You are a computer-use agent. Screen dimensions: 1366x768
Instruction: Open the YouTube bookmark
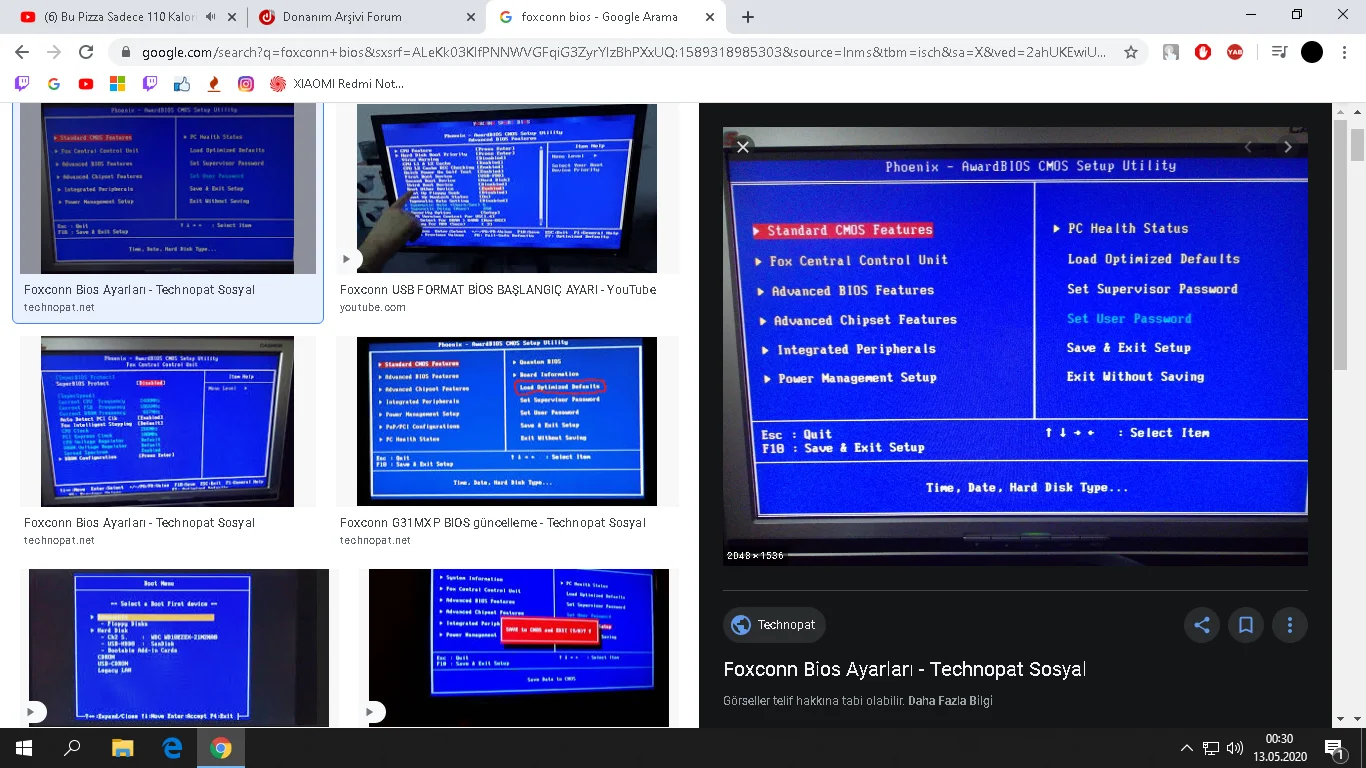point(86,84)
